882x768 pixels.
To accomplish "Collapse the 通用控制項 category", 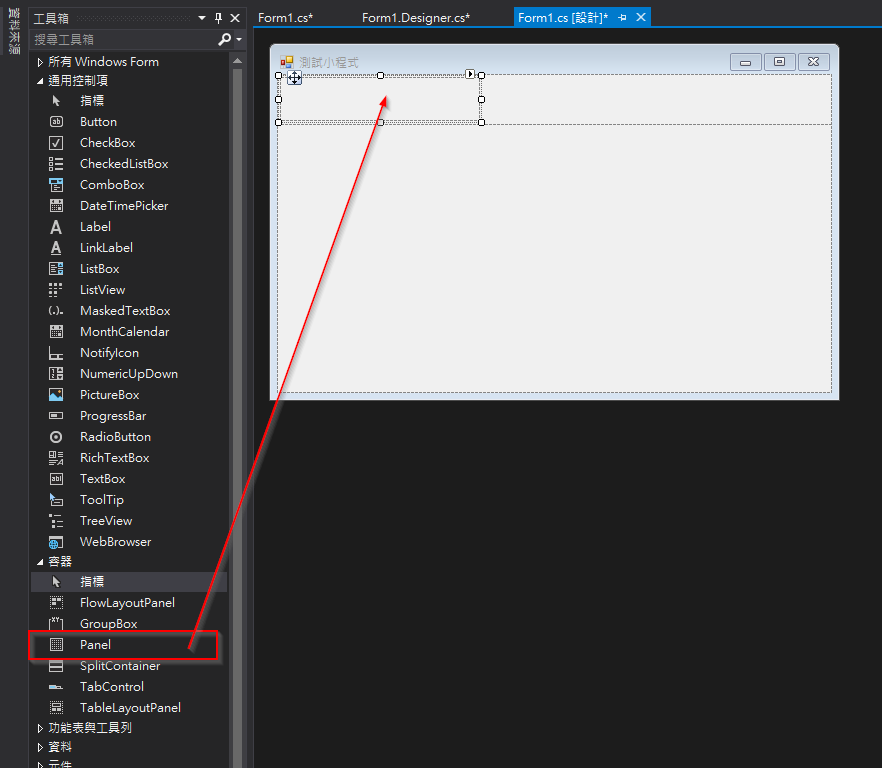I will pos(40,81).
